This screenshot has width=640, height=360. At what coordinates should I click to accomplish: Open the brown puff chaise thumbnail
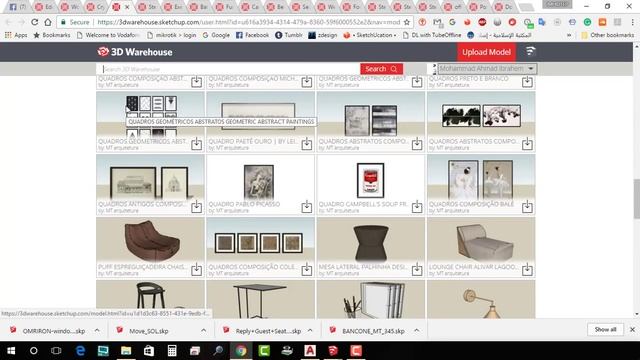tap(151, 241)
